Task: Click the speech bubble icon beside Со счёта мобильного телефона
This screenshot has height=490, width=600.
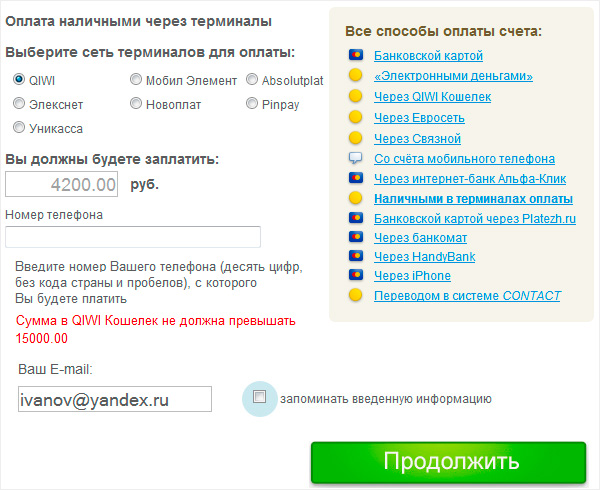Action: 355,158
